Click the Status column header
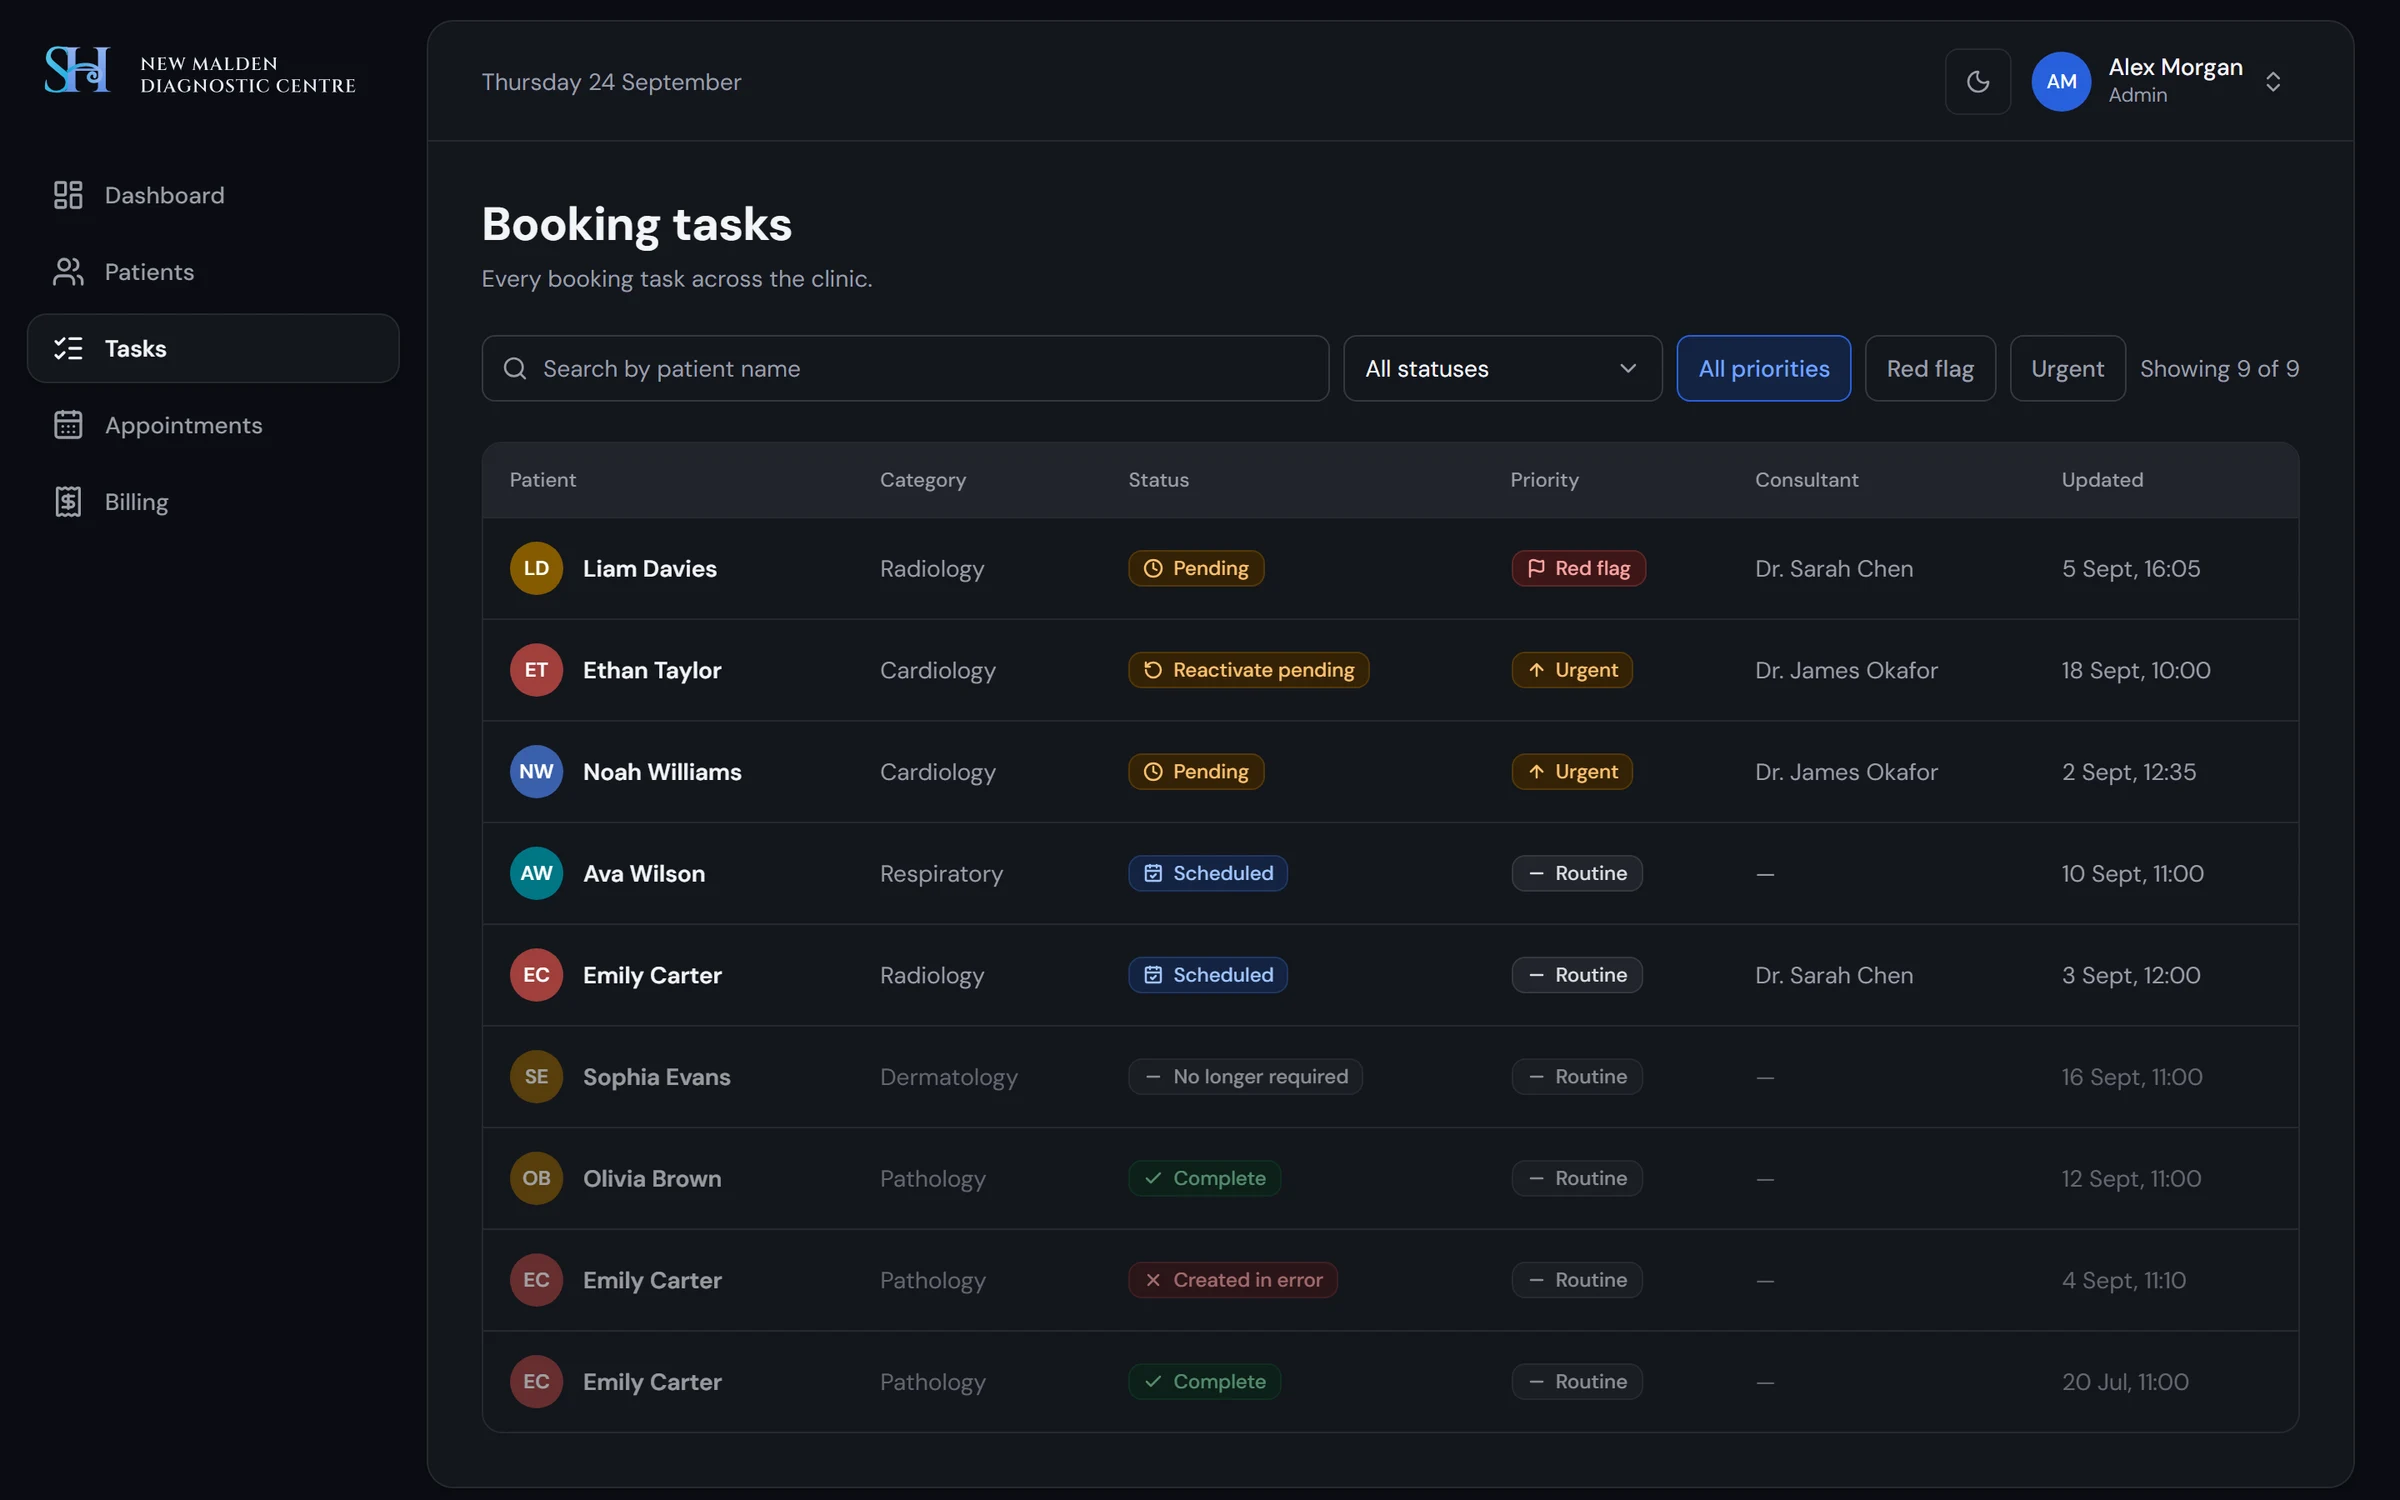This screenshot has height=1500, width=2400. (1158, 480)
